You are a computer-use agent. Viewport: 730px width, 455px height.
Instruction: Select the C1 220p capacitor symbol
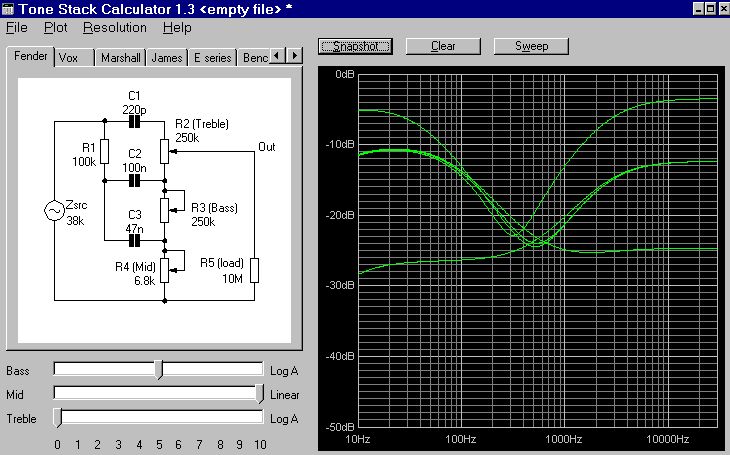coord(135,120)
